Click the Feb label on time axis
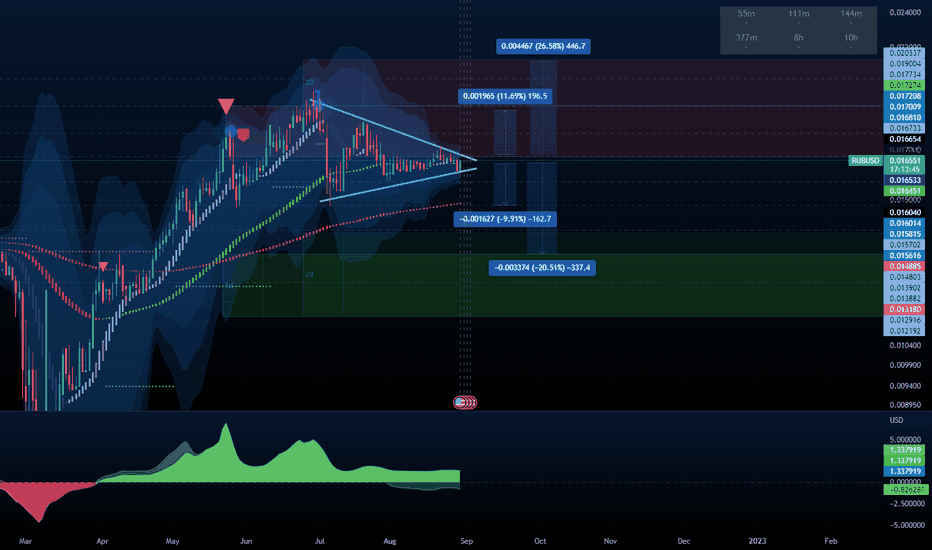The image size is (932, 550). tap(831, 541)
